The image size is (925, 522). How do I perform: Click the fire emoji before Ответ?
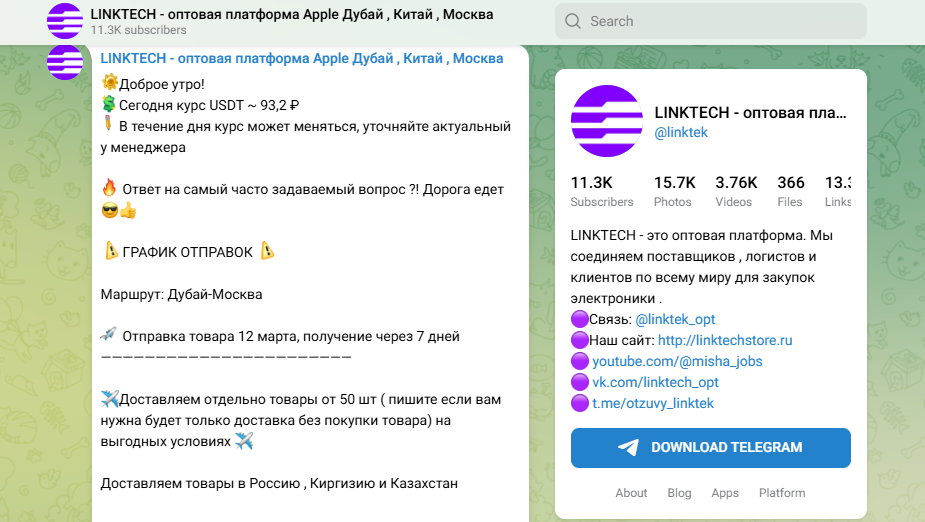109,188
